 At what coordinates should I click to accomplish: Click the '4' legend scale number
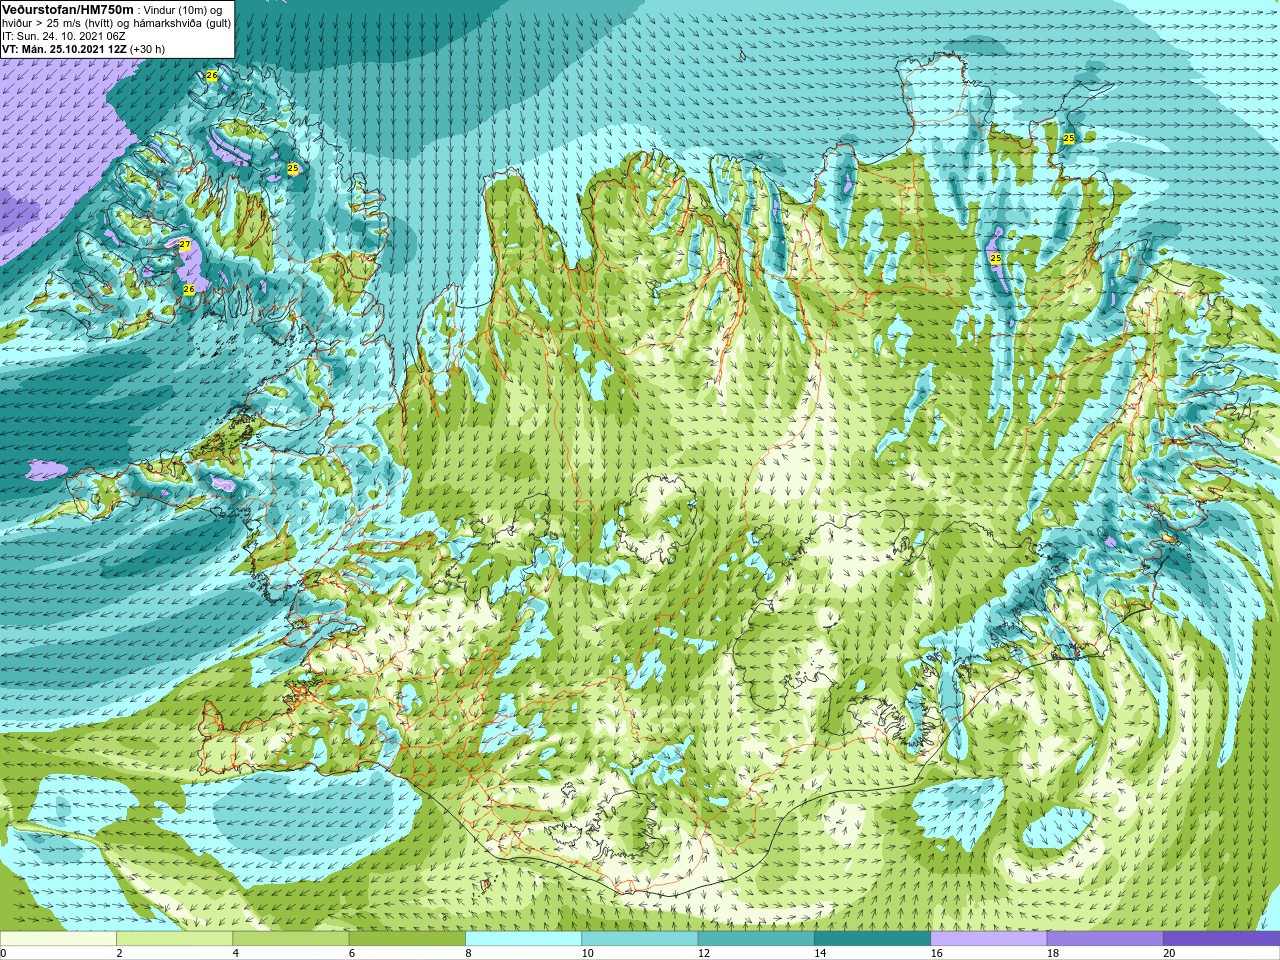[x=235, y=953]
